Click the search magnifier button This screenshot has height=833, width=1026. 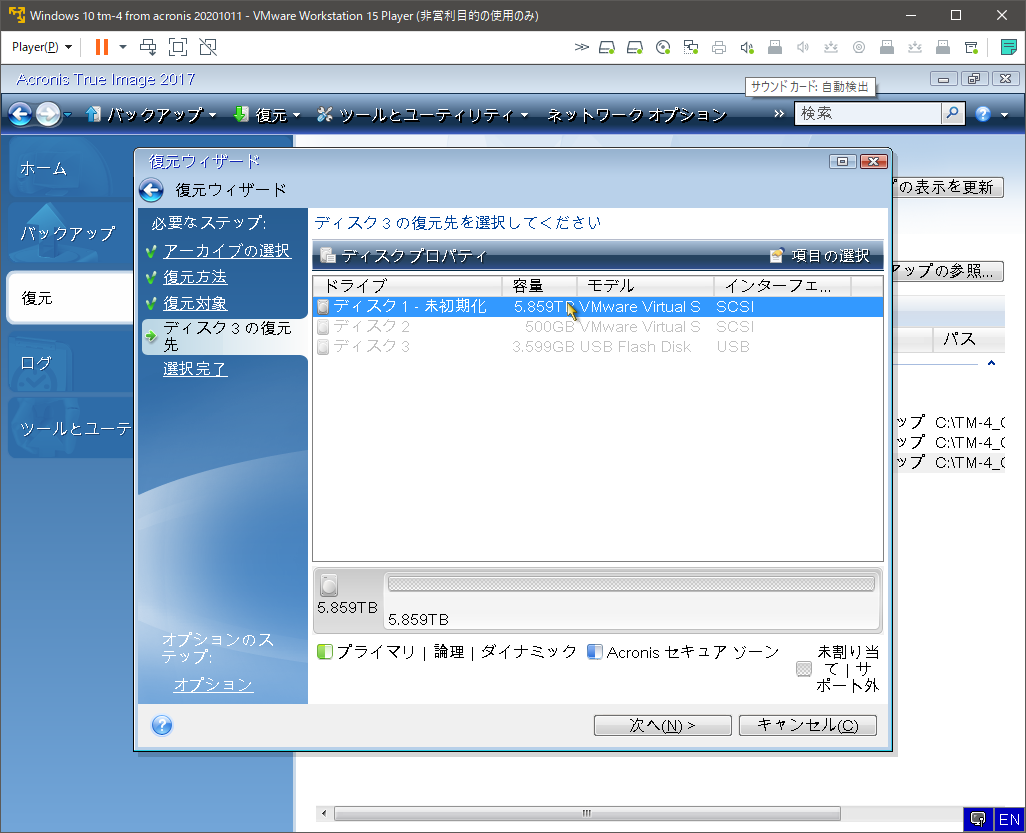coord(953,114)
